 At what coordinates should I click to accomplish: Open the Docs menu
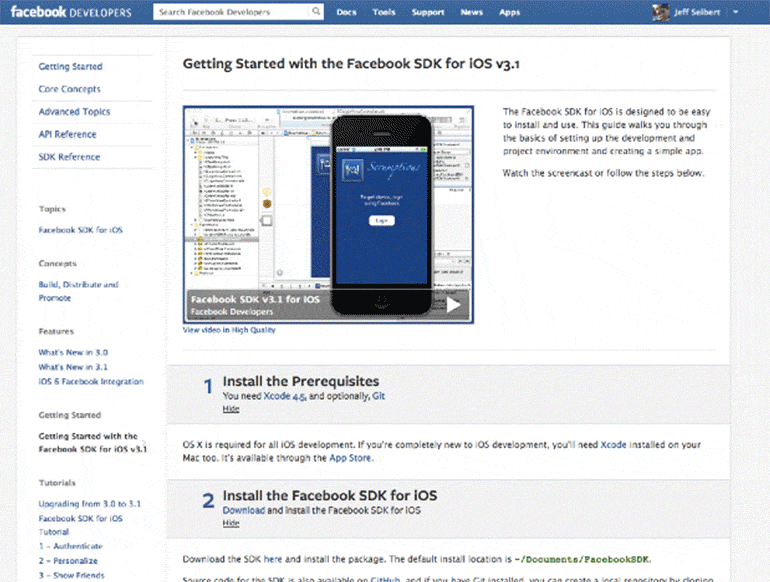click(x=346, y=12)
